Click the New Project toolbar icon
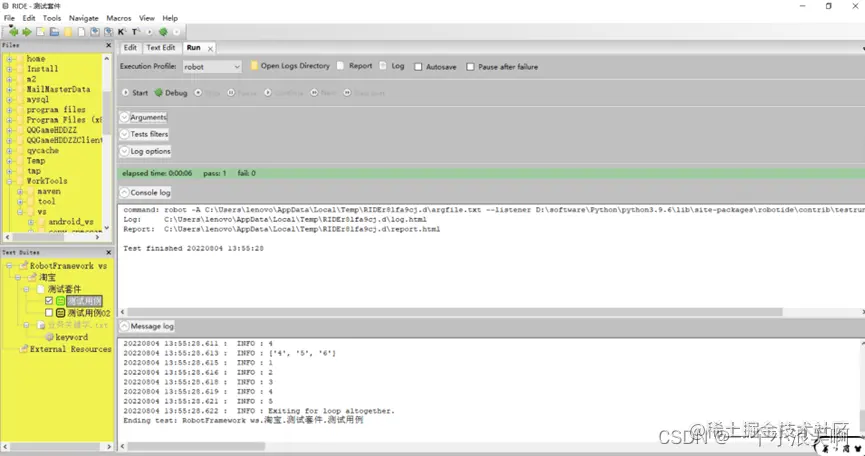This screenshot has width=865, height=456. [41, 32]
